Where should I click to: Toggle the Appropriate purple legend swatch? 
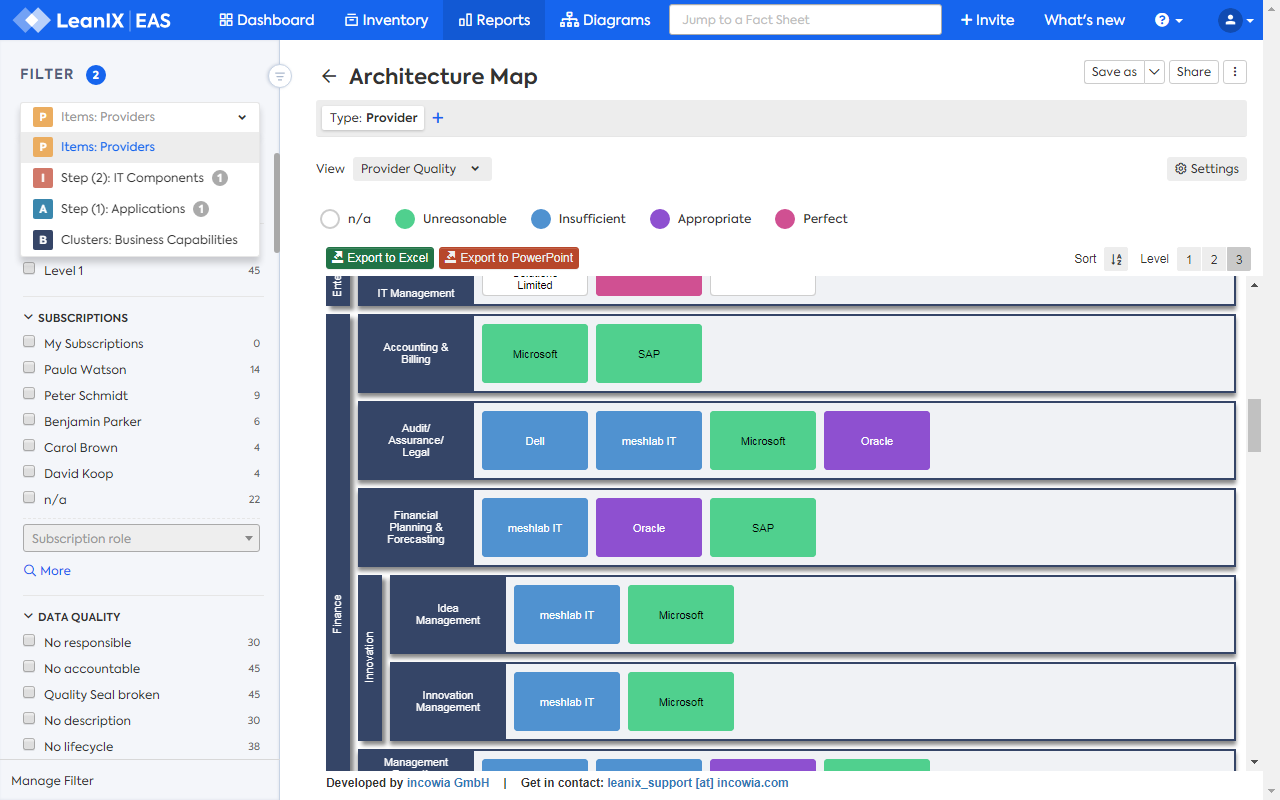click(x=660, y=219)
